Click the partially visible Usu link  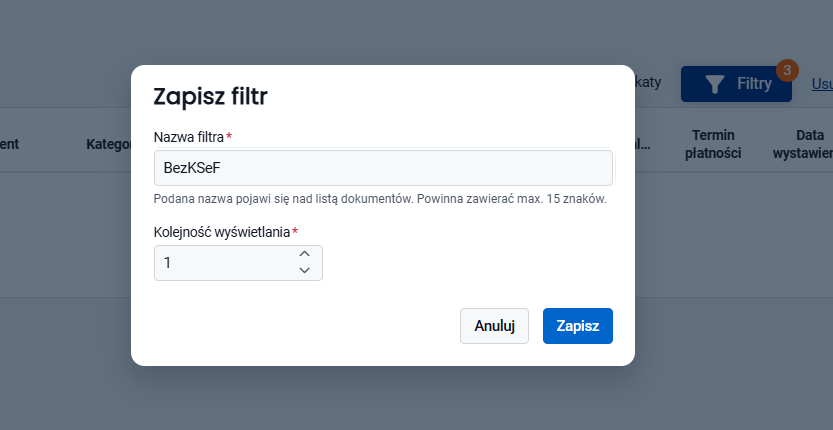(822, 84)
